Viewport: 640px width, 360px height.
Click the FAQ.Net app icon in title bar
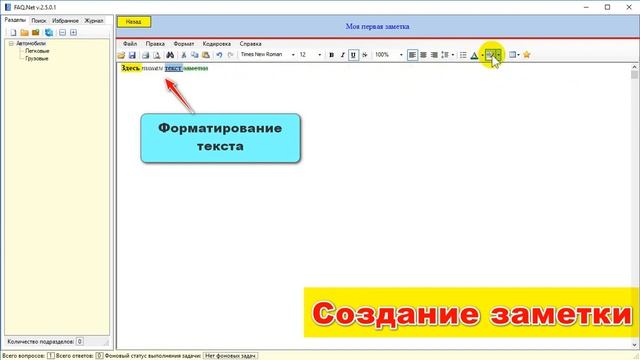click(8, 7)
